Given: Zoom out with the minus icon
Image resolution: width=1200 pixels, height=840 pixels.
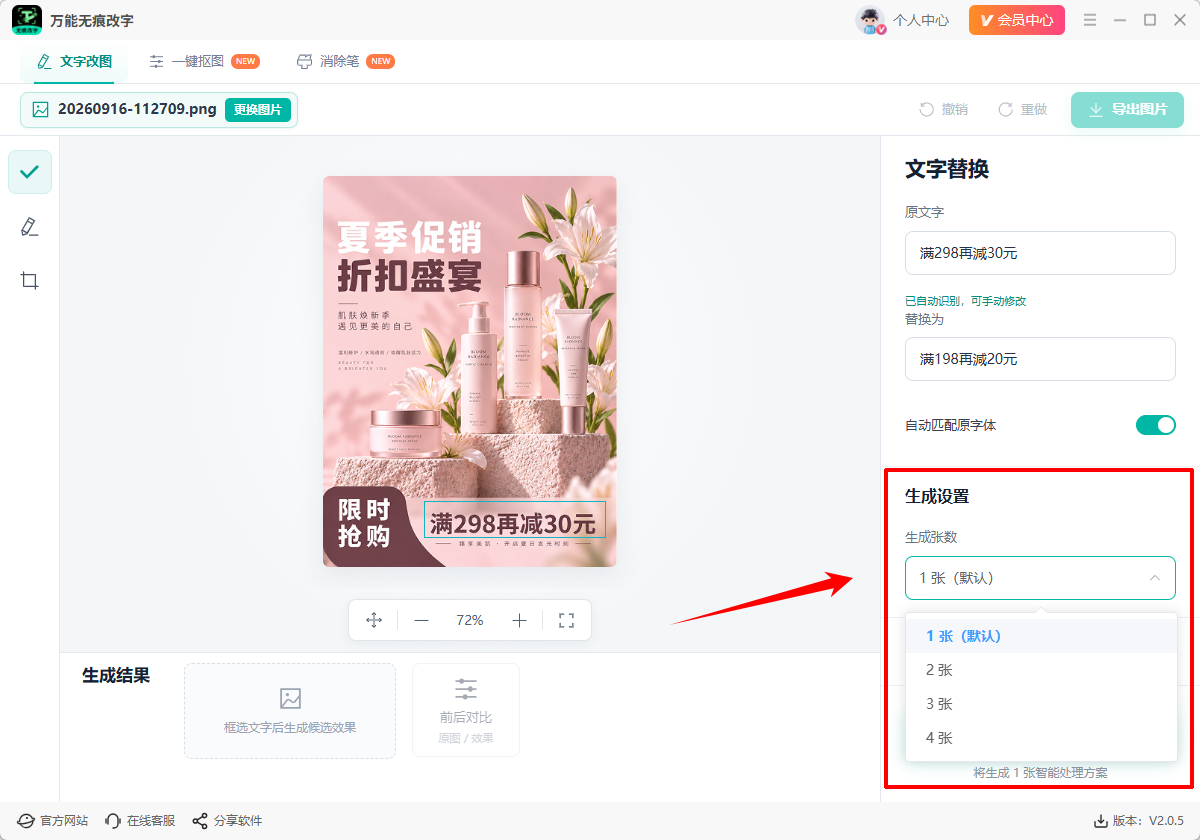Looking at the screenshot, I should [x=421, y=620].
